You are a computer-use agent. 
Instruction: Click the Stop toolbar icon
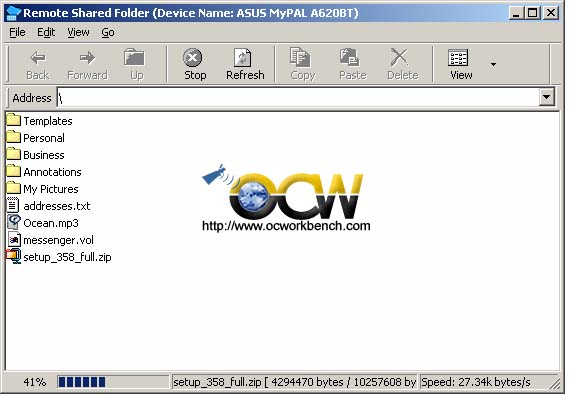[192, 58]
